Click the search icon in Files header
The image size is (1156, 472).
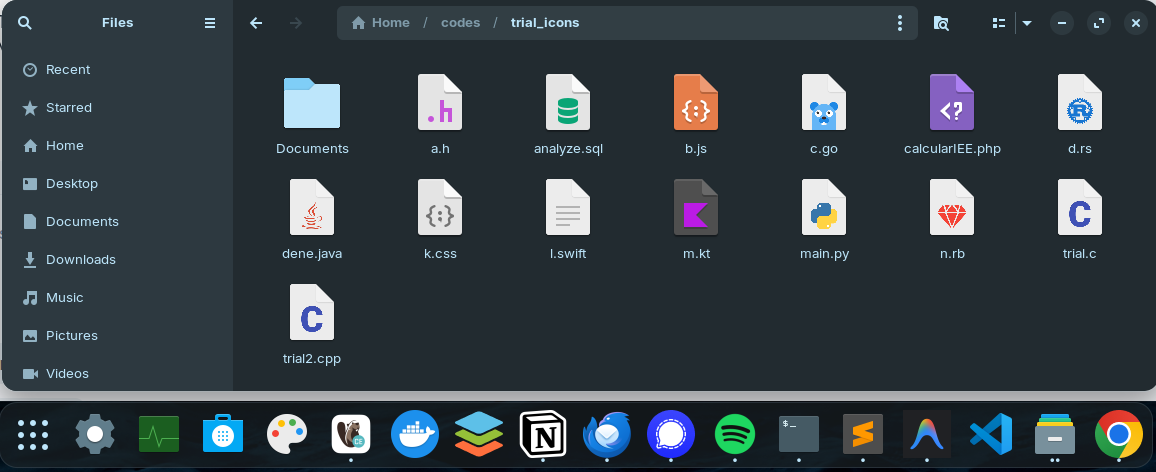[x=25, y=23]
